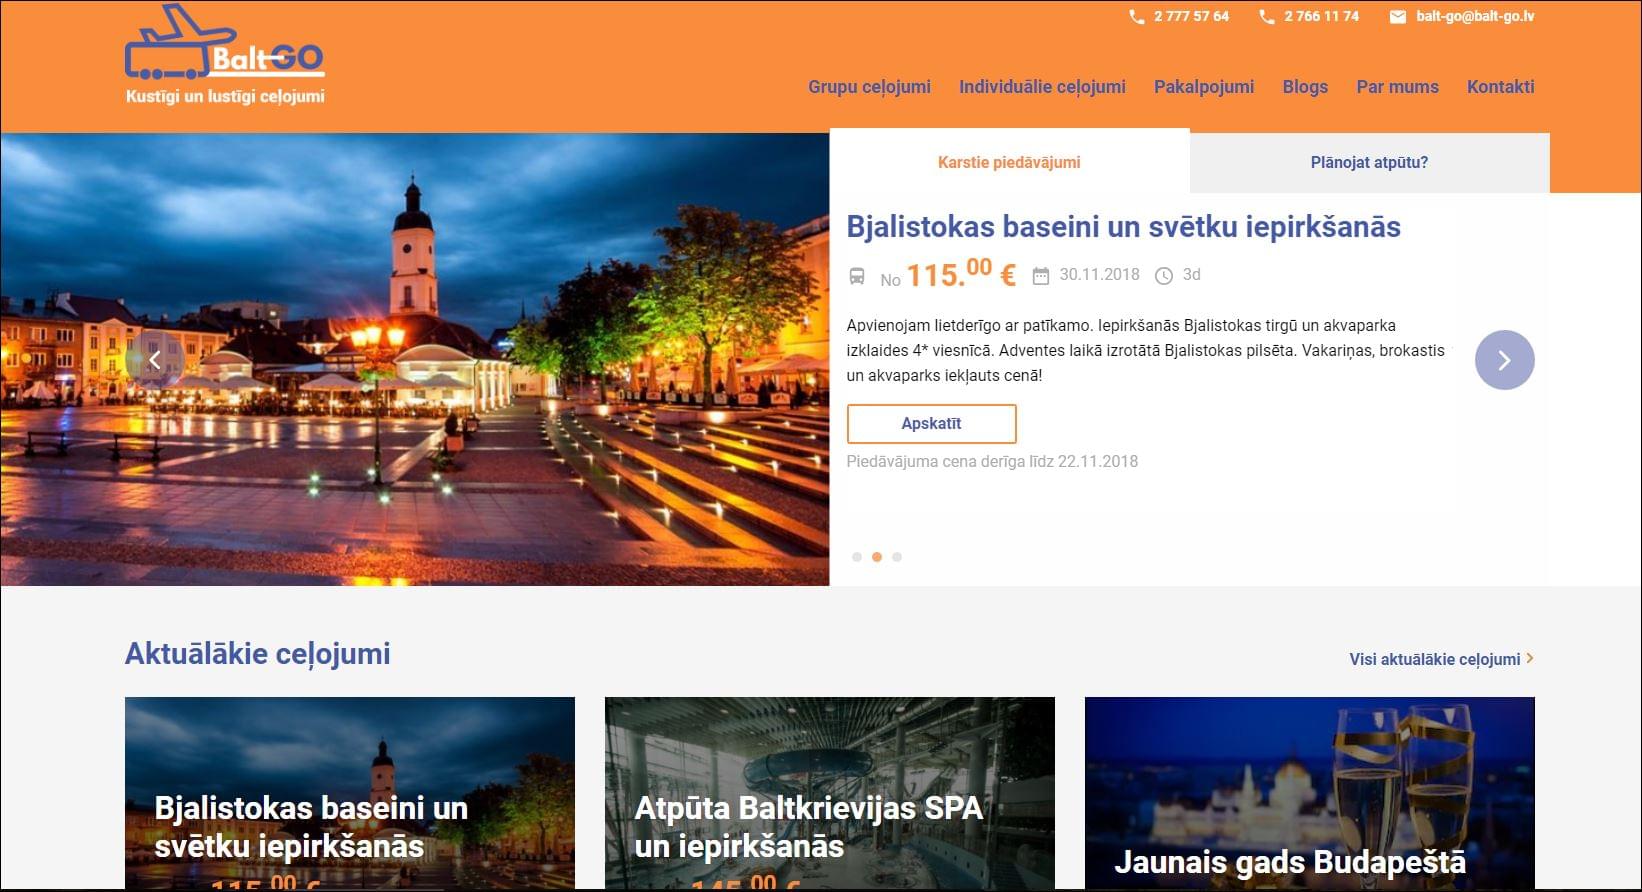Screen dimensions: 1642x892
Task: Switch to the Karstie piedāvājumi tab
Action: [x=1009, y=162]
